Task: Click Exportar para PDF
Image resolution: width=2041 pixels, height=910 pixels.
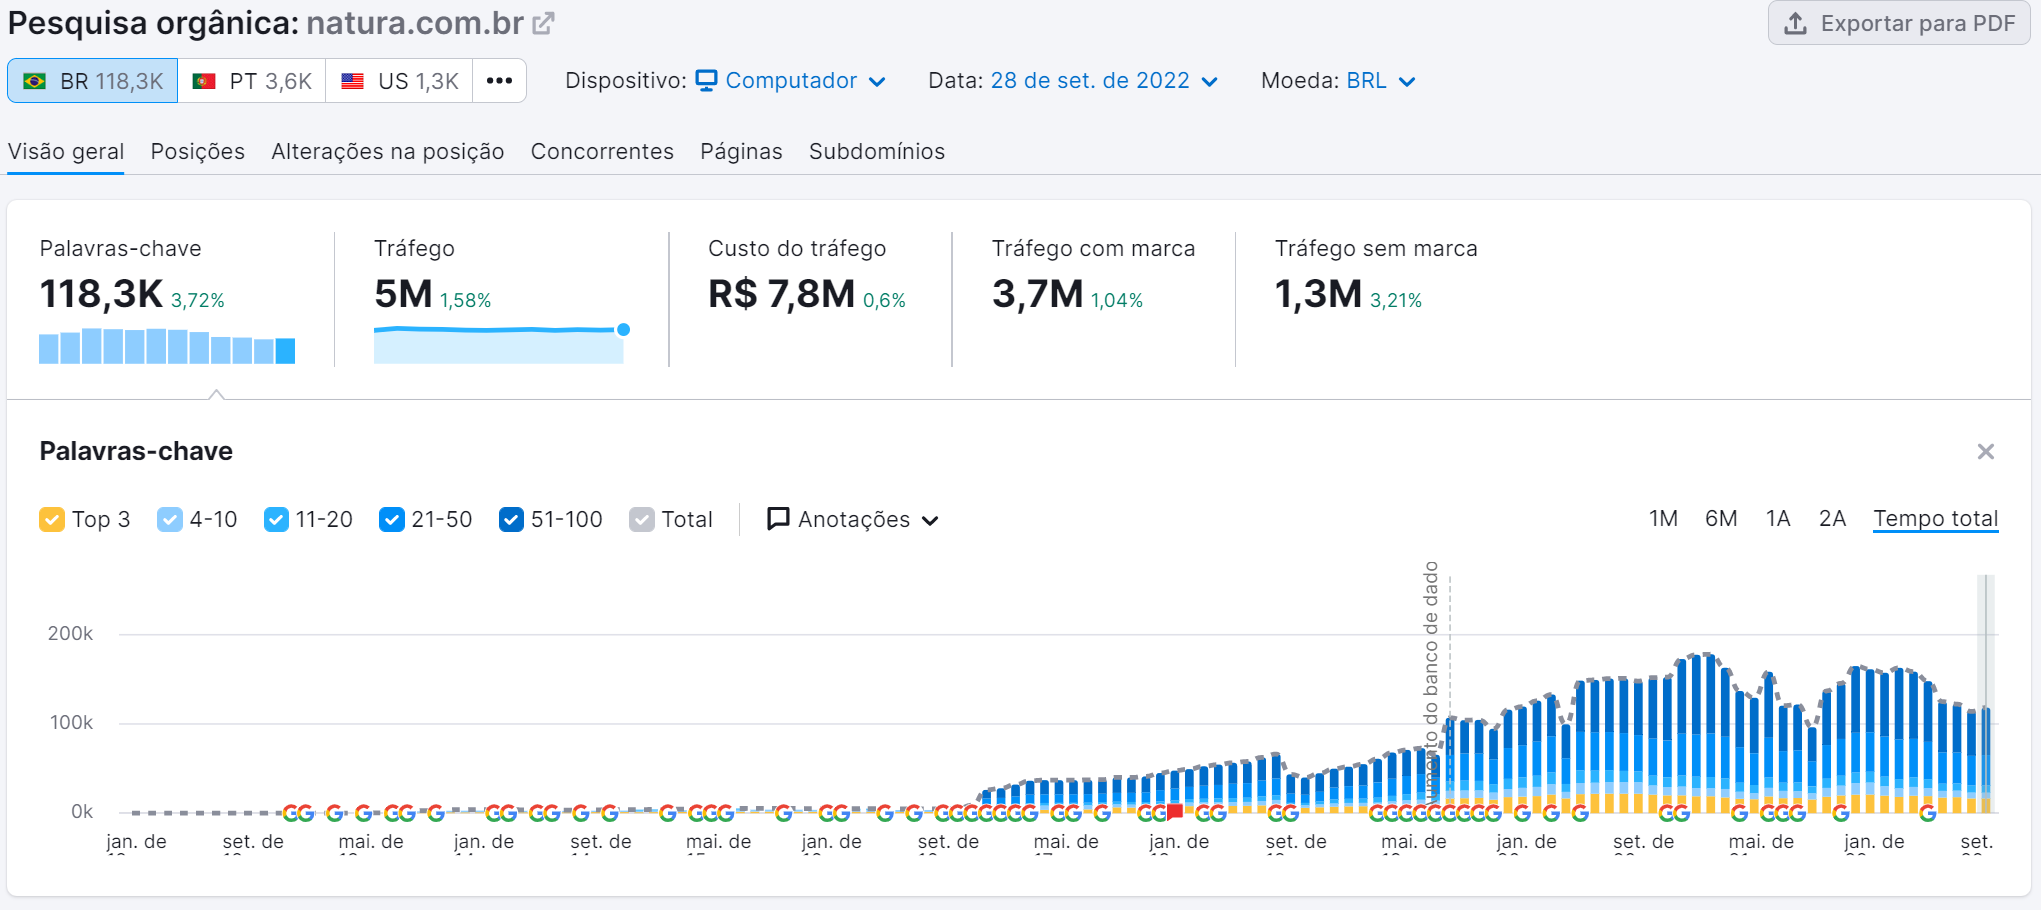Action: (1898, 22)
